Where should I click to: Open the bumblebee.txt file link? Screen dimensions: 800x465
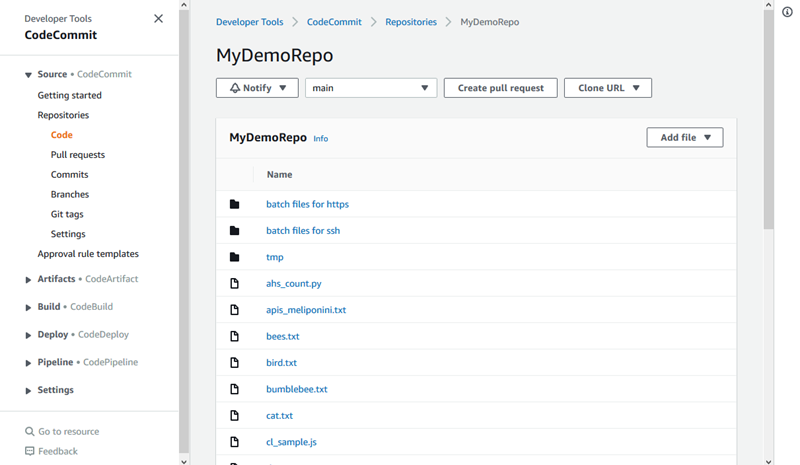(x=297, y=389)
